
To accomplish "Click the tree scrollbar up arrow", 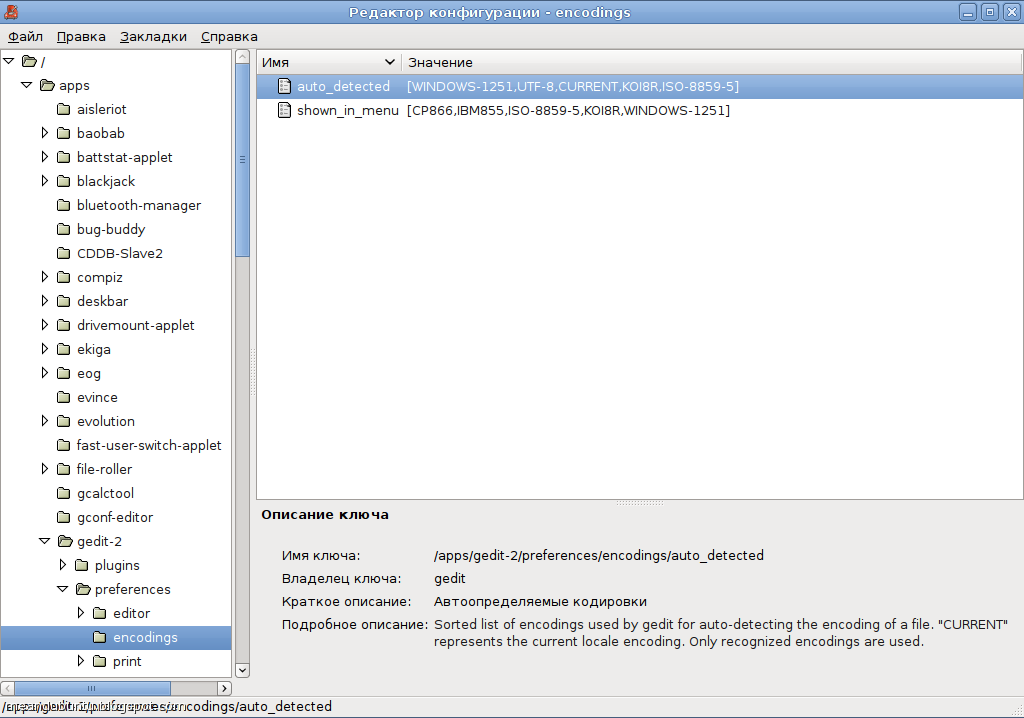I will [242, 57].
